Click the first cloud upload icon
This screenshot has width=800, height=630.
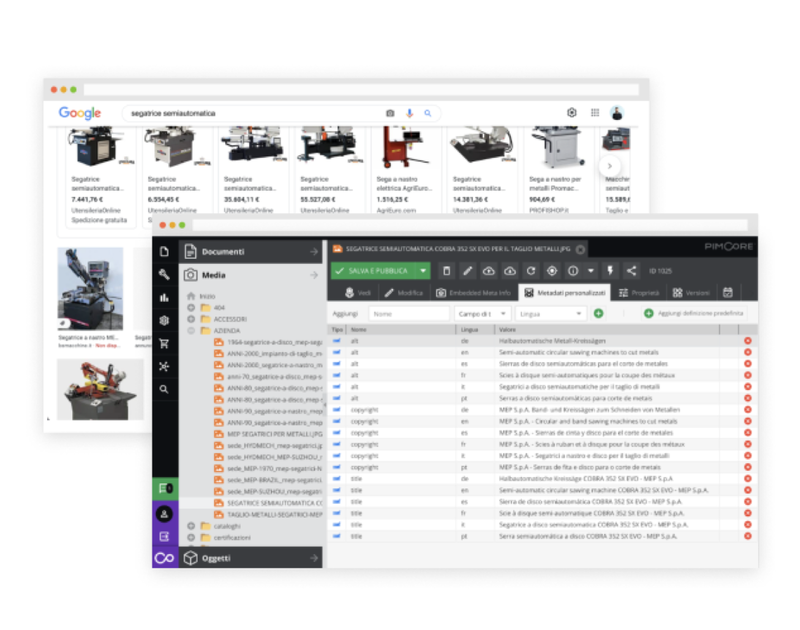point(489,271)
